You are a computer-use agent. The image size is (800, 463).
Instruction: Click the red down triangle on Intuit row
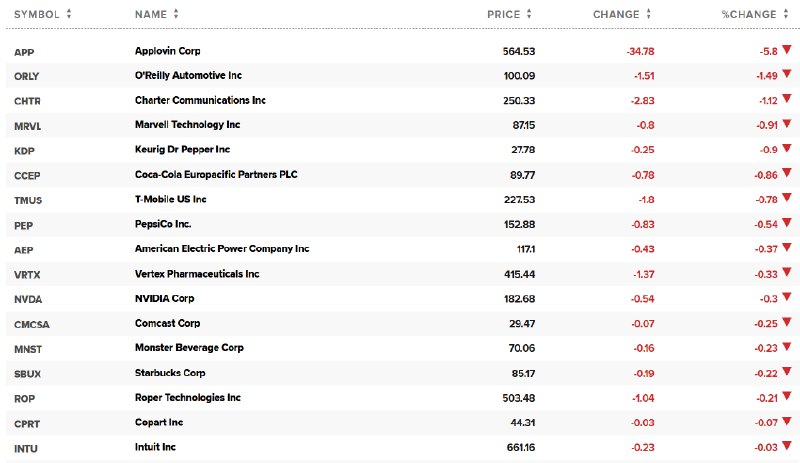[786, 446]
